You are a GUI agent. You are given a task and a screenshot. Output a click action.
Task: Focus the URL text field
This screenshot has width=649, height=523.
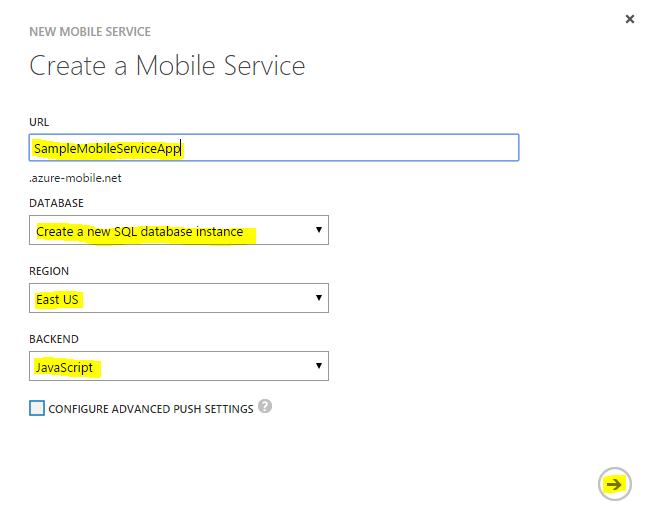click(350, 148)
